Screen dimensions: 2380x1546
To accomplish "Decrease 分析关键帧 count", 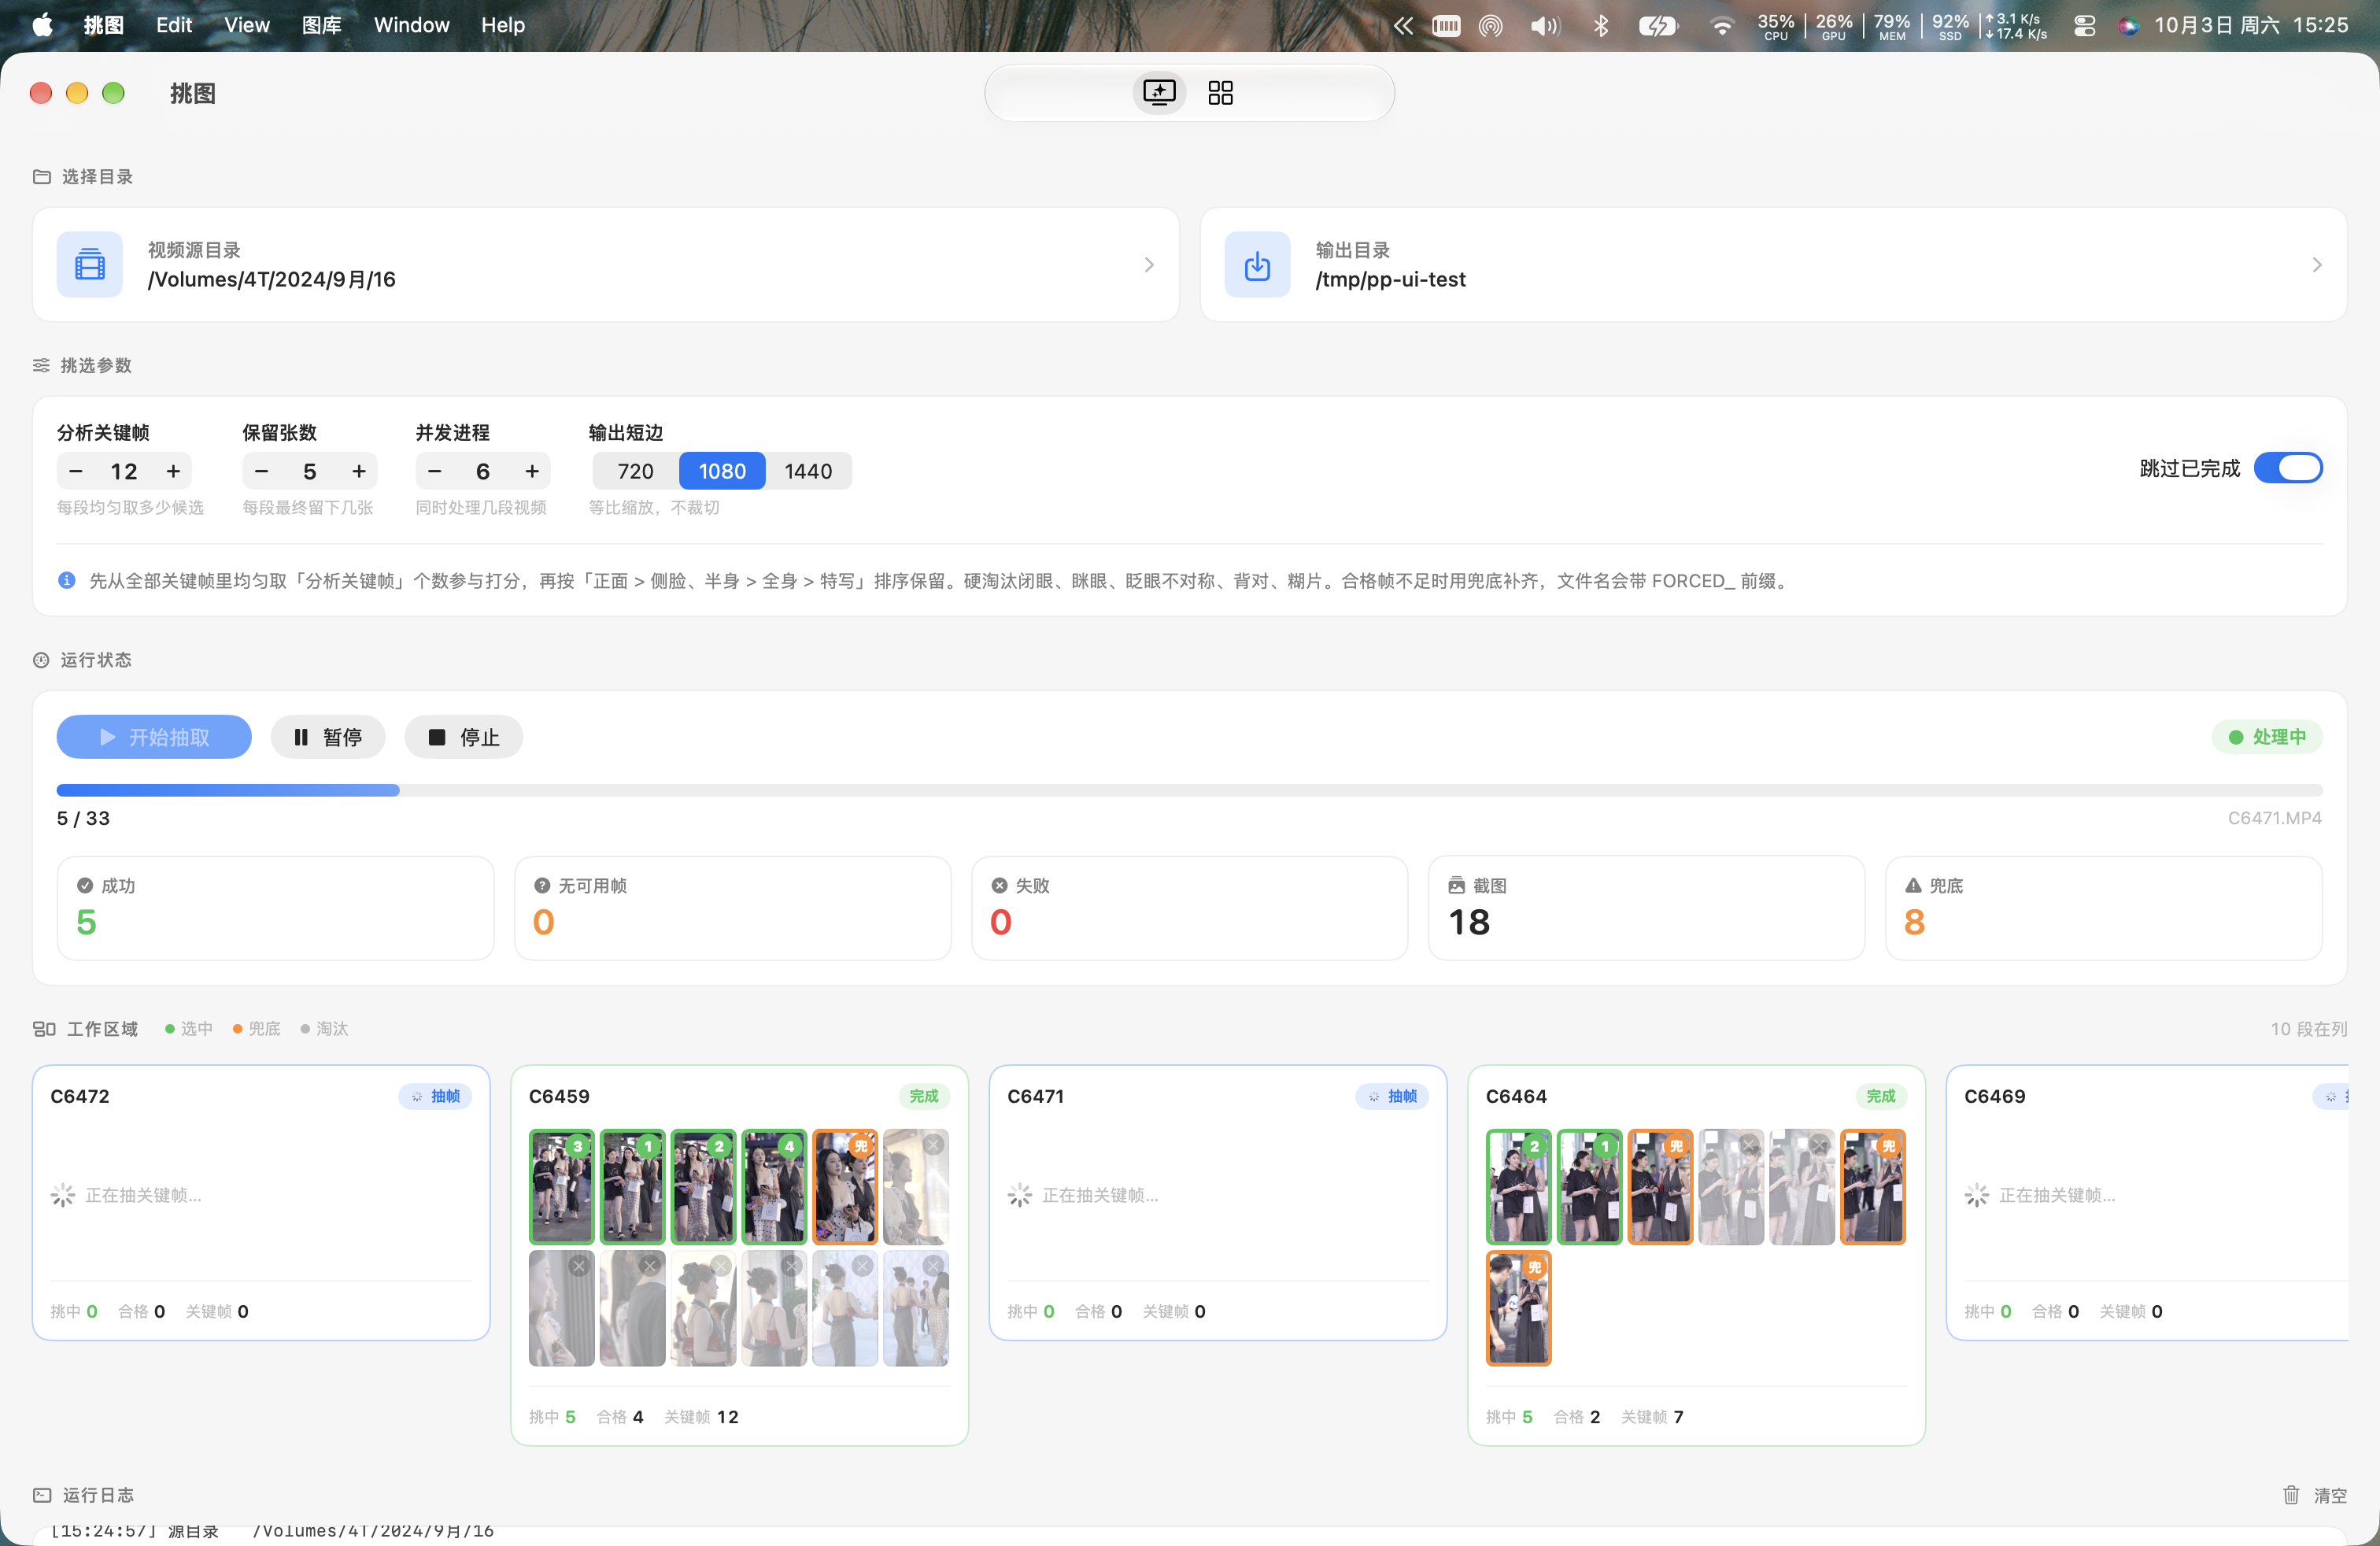I will (76, 471).
